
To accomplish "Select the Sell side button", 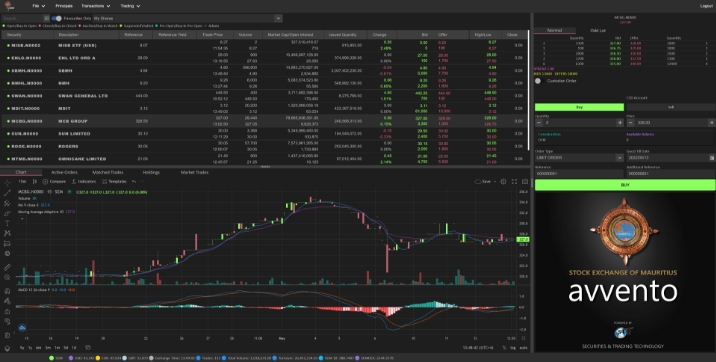I will pos(670,107).
